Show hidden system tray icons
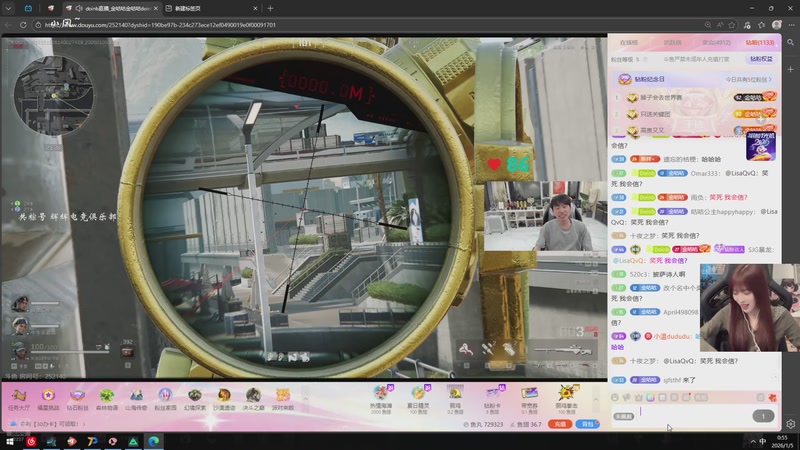This screenshot has width=800, height=450. (x=753, y=441)
